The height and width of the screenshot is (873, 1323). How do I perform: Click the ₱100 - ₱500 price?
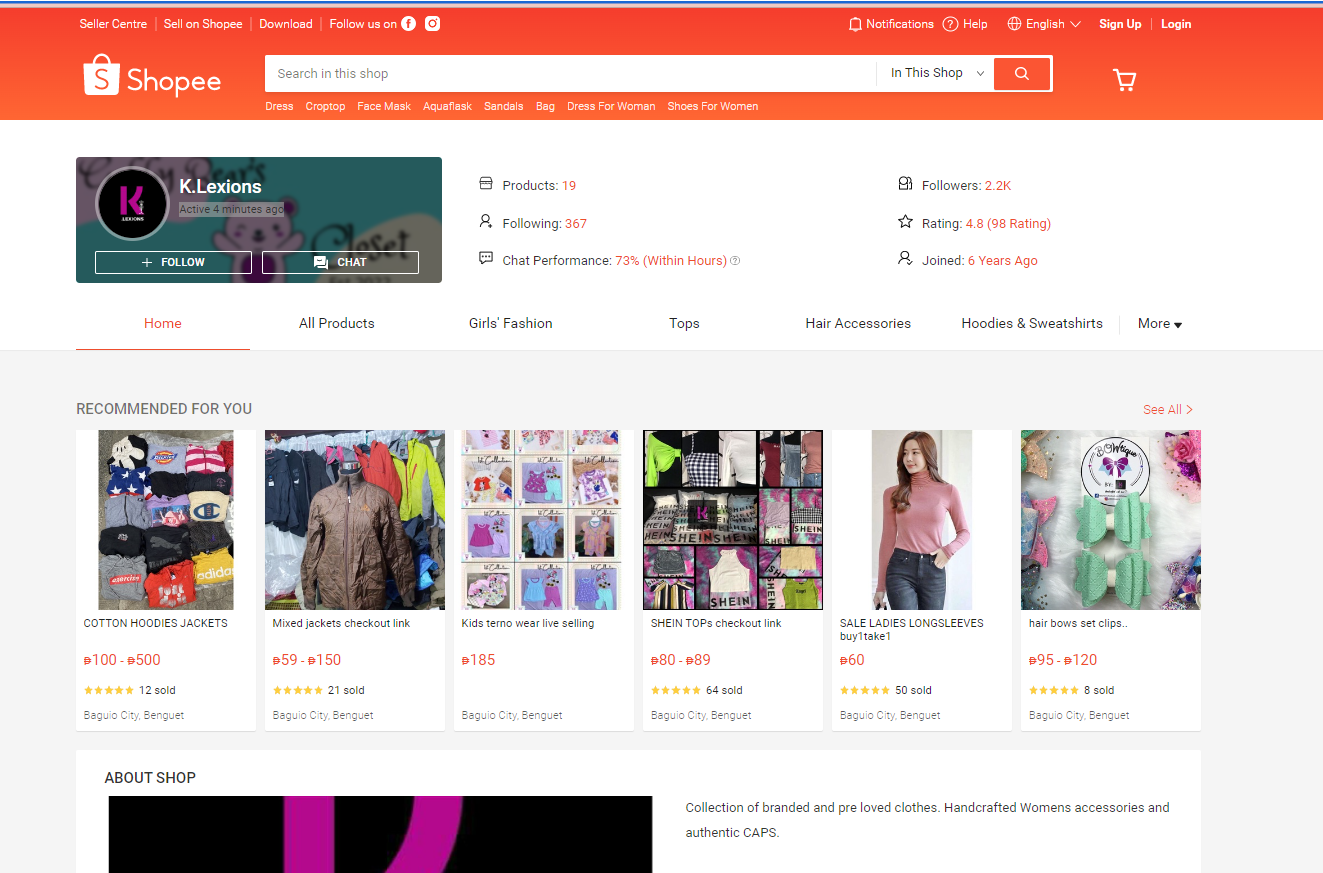click(x=122, y=660)
